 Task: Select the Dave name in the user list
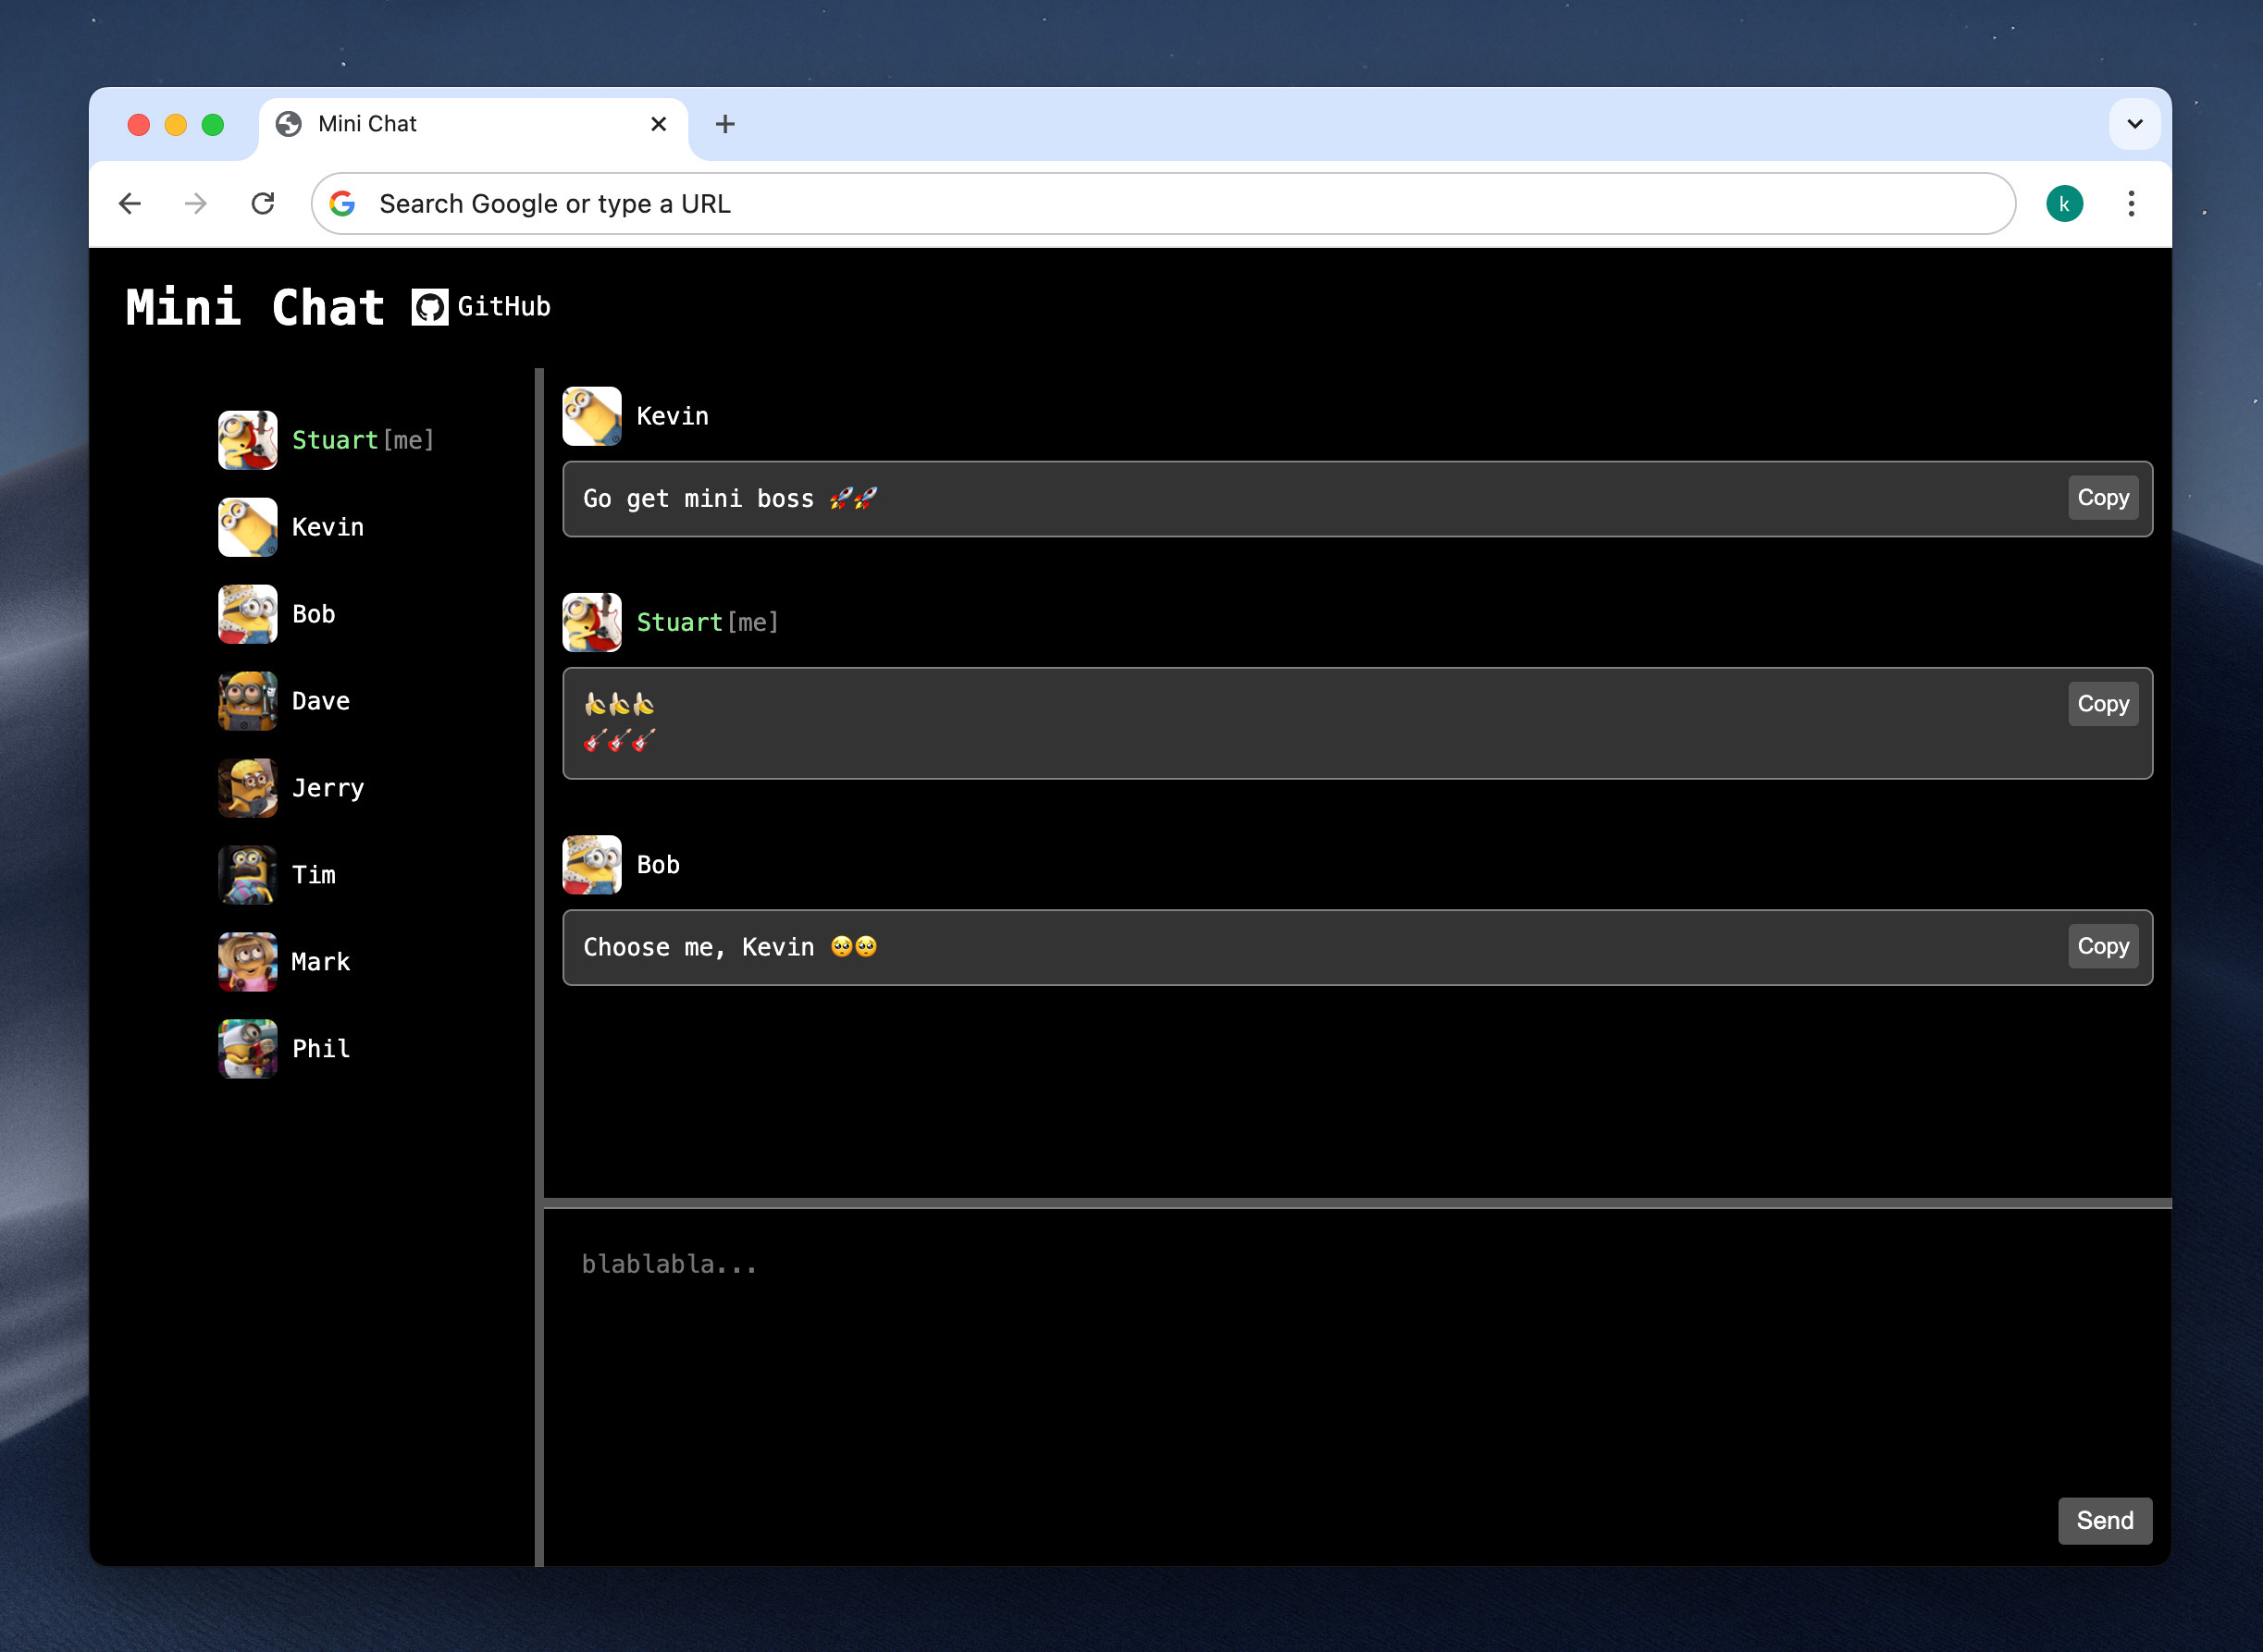321,701
